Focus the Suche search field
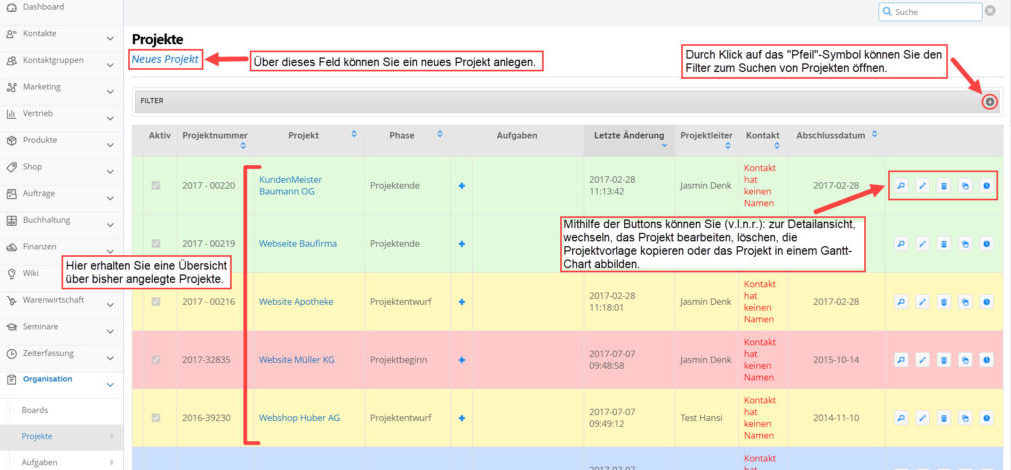Screen dimensions: 1011x470 coord(930,12)
